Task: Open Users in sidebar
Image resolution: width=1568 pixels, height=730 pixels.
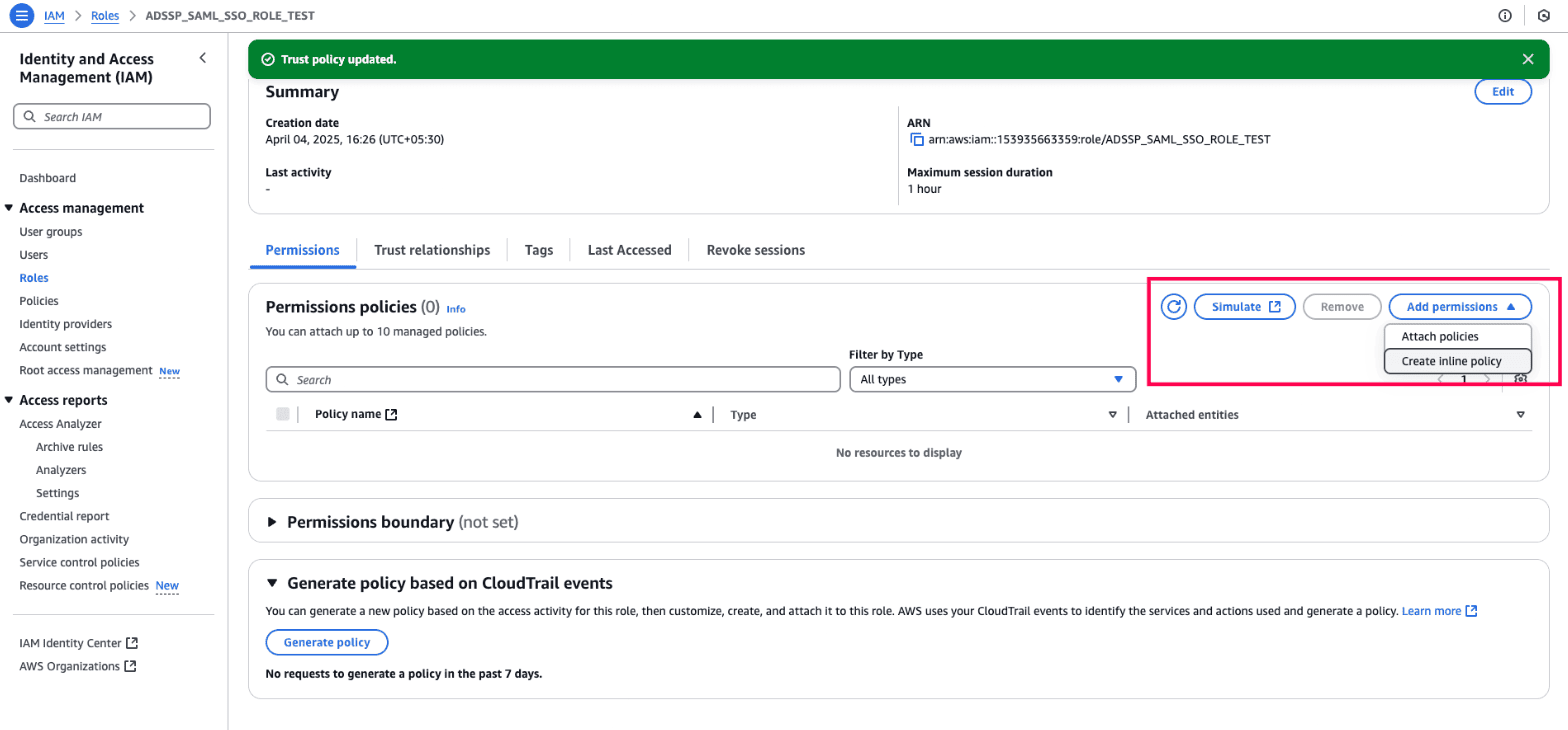Action: pos(34,255)
